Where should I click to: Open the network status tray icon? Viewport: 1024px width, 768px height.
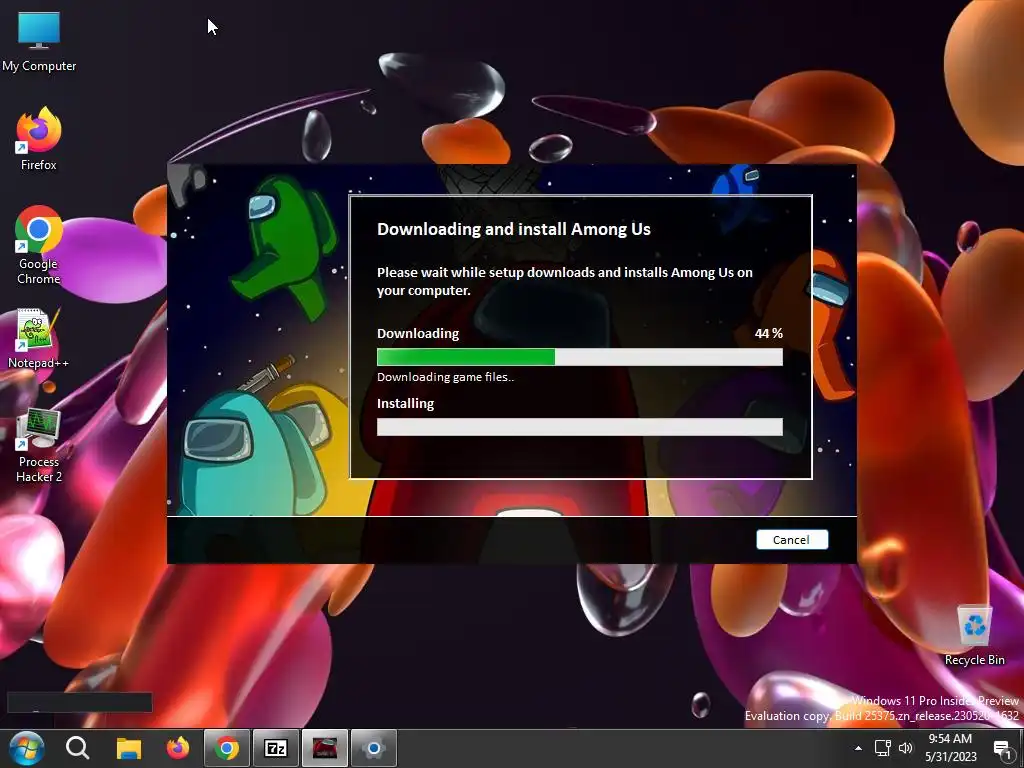coord(883,748)
